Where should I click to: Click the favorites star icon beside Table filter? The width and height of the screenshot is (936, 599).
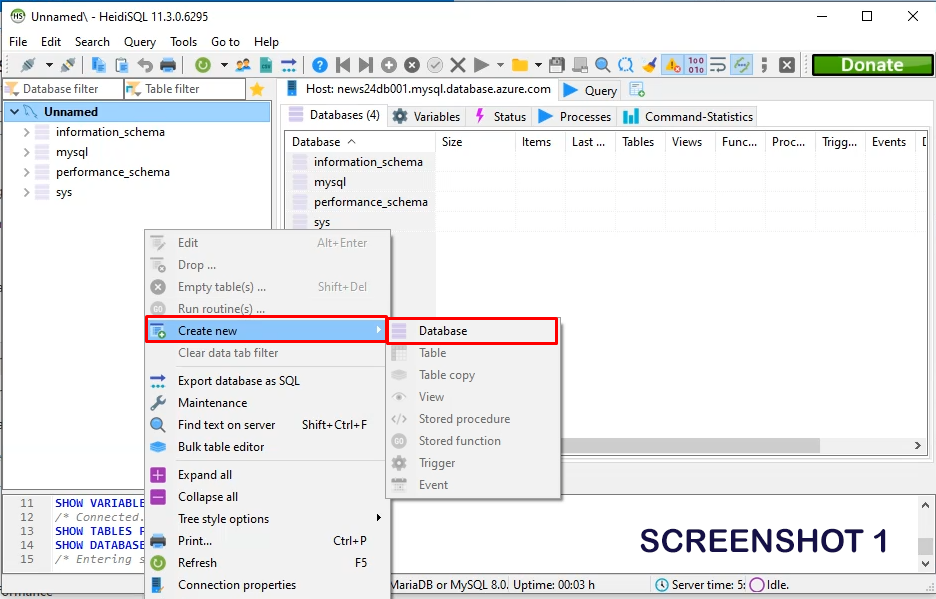click(x=257, y=89)
